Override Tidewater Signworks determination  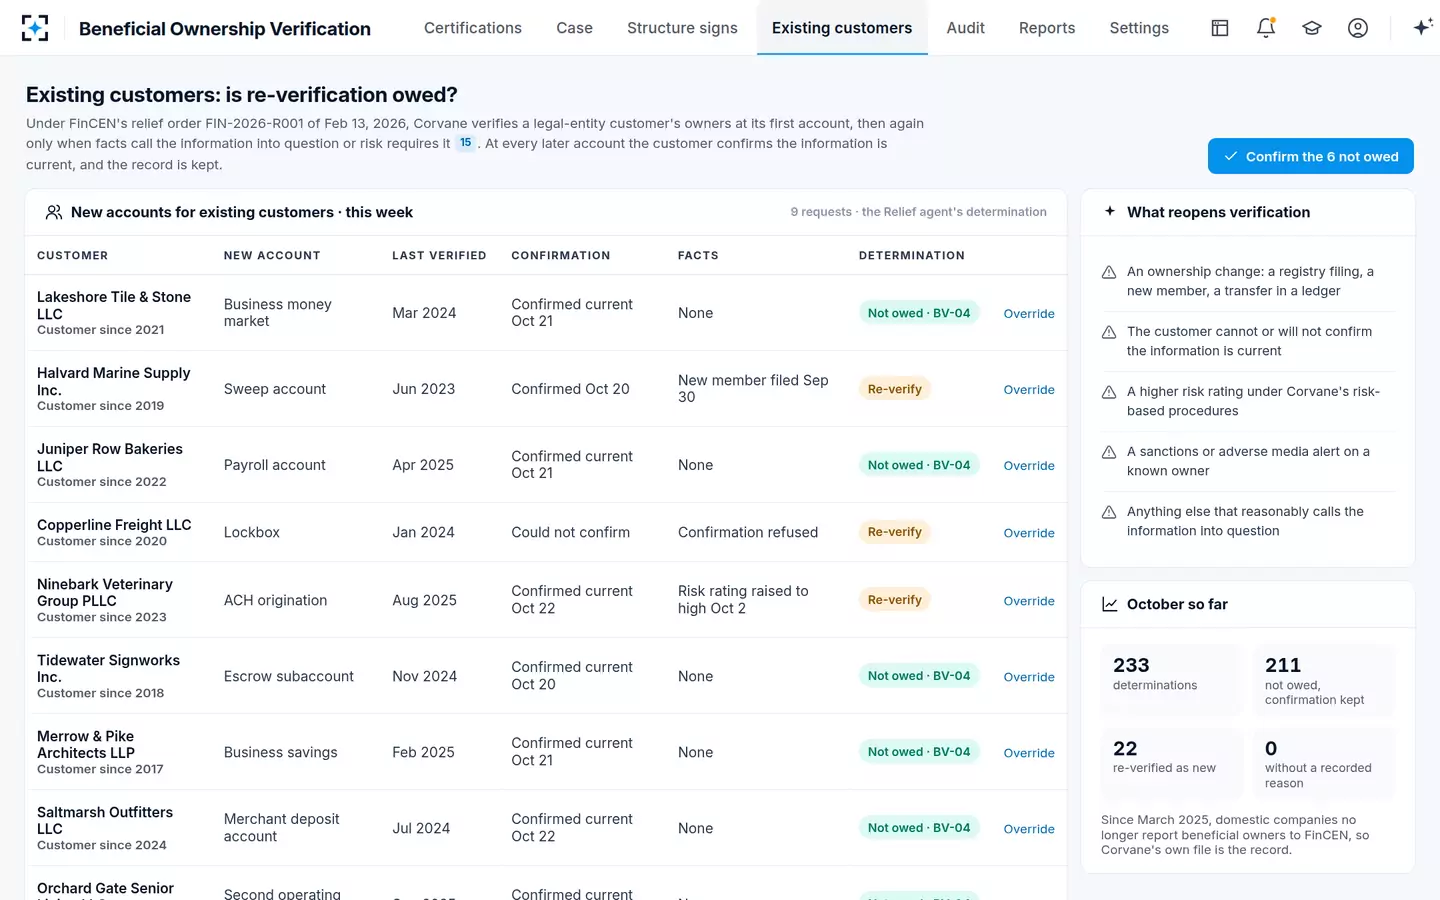point(1029,677)
